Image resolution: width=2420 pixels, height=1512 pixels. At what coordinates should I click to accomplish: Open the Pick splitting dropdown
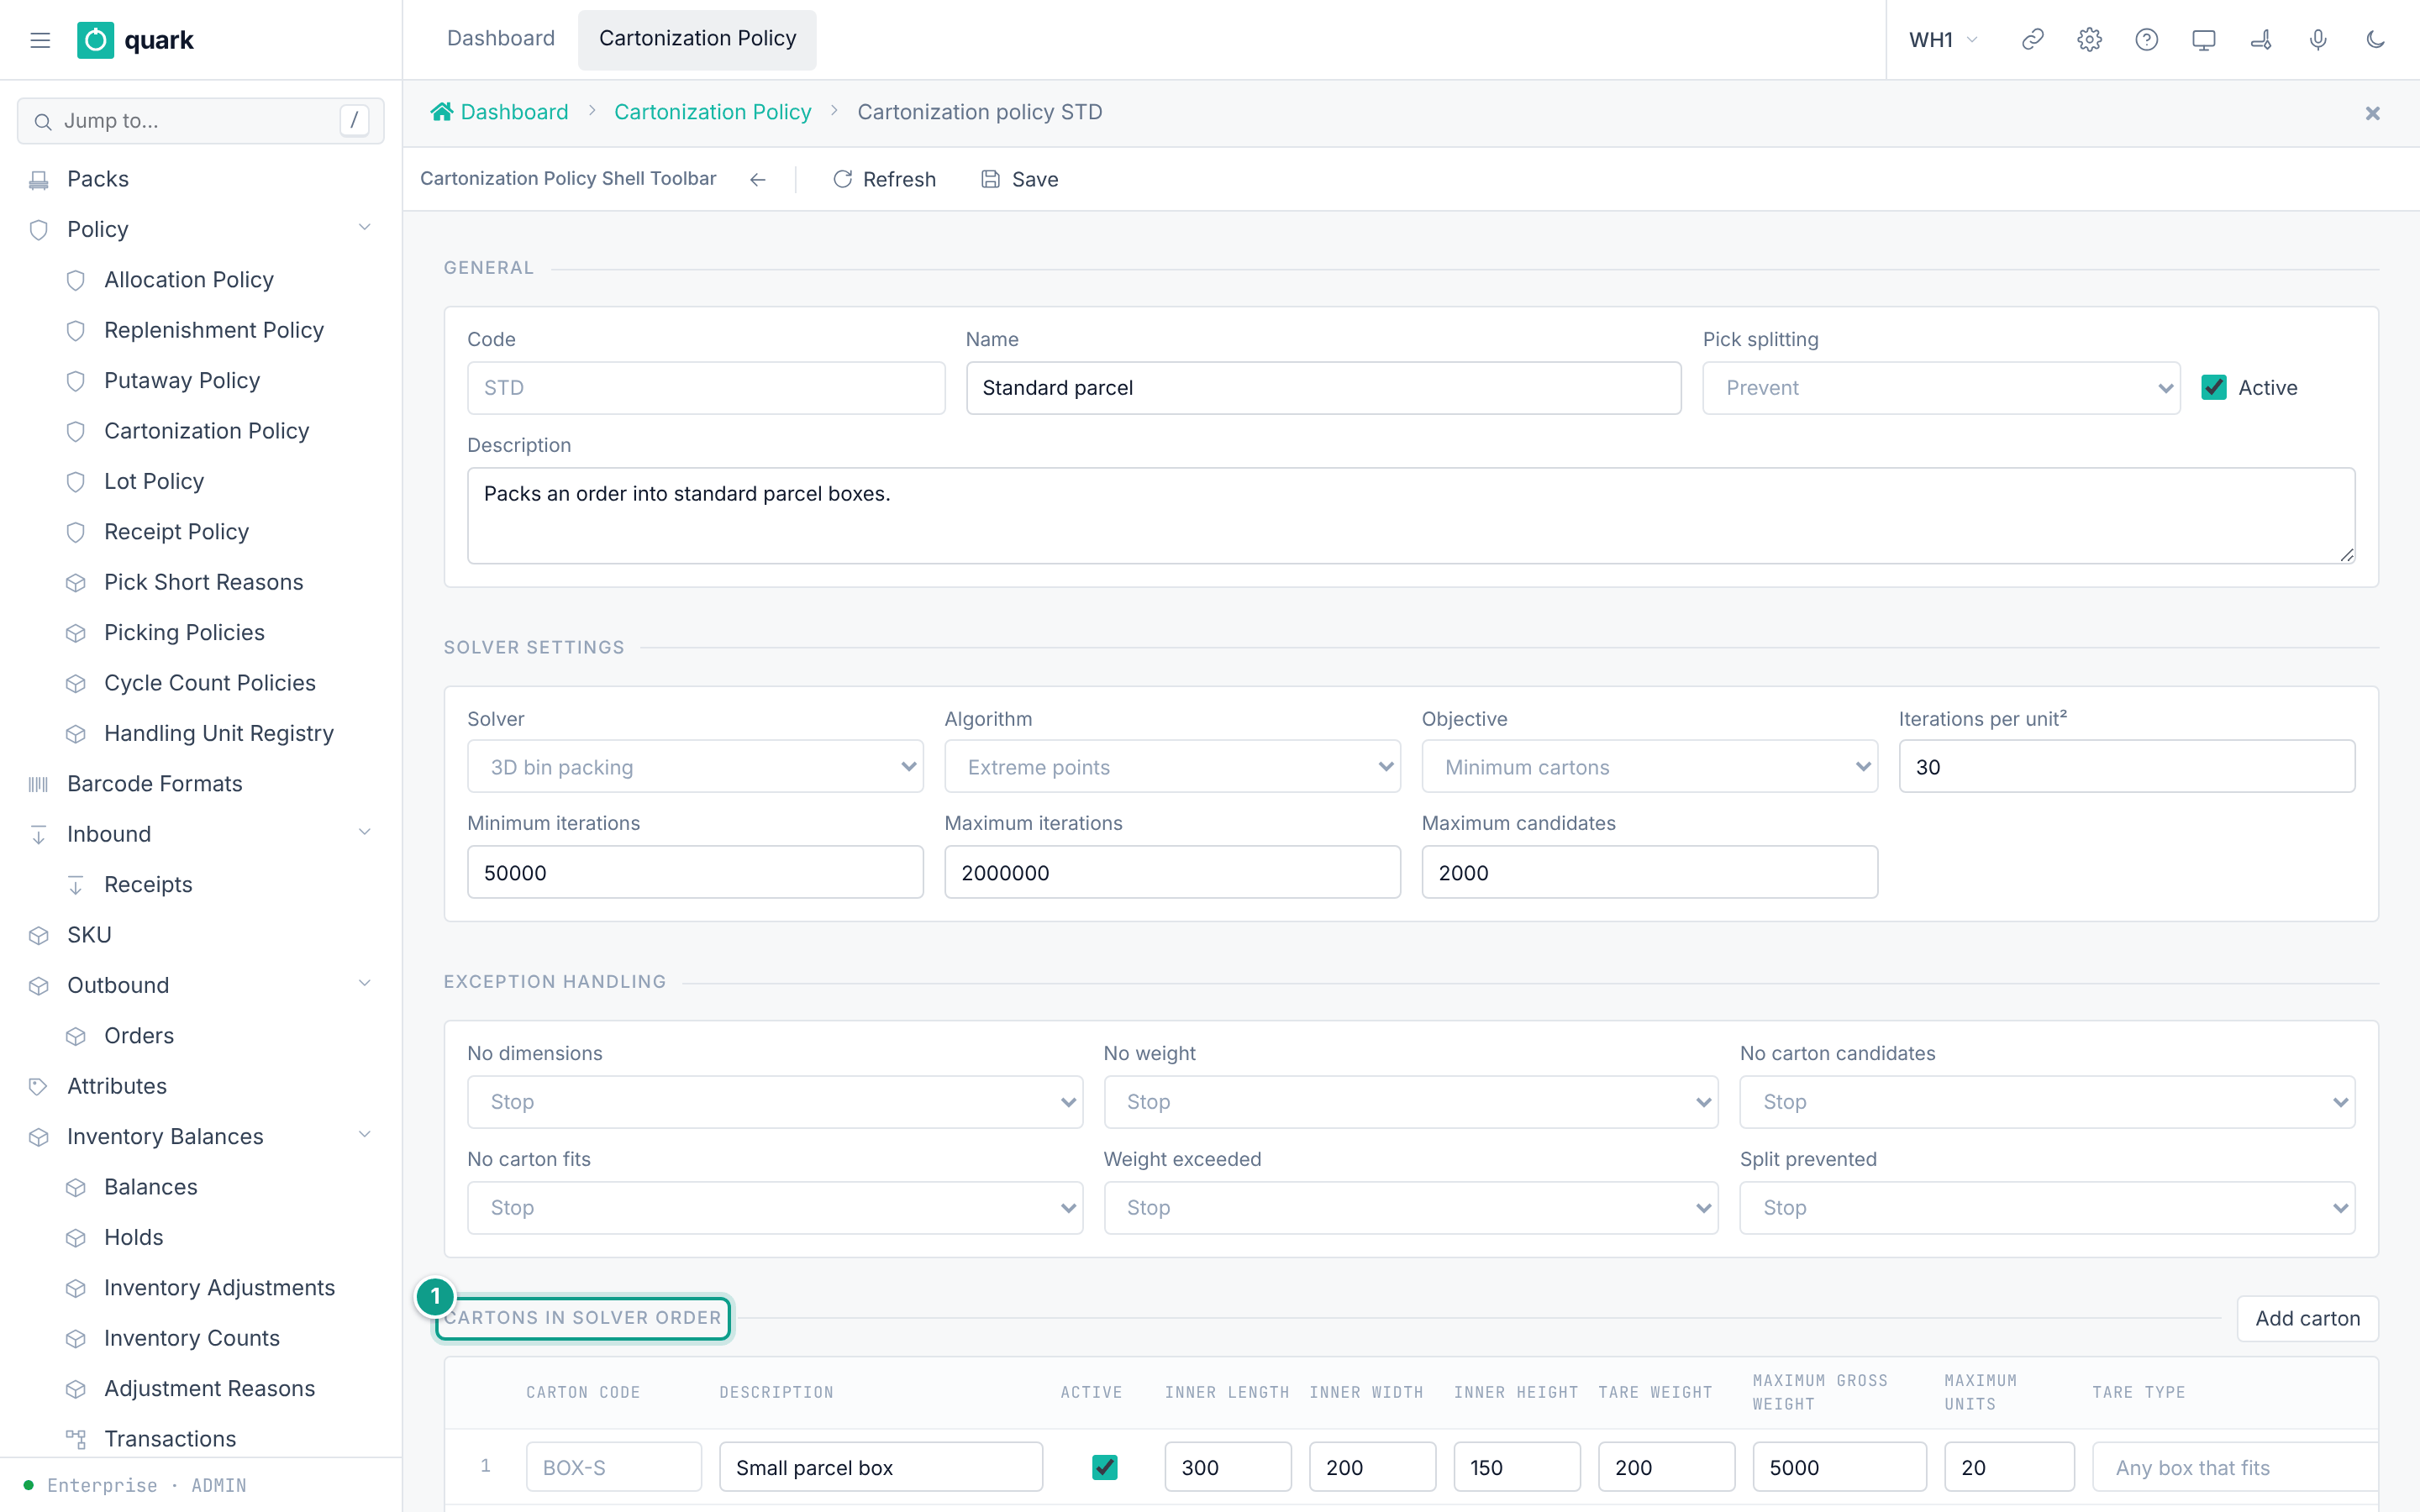(1941, 388)
